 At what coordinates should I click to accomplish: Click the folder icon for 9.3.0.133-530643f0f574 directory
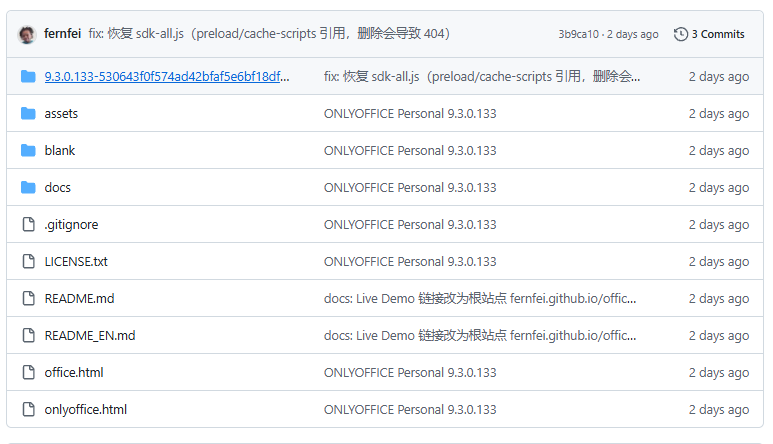point(28,76)
